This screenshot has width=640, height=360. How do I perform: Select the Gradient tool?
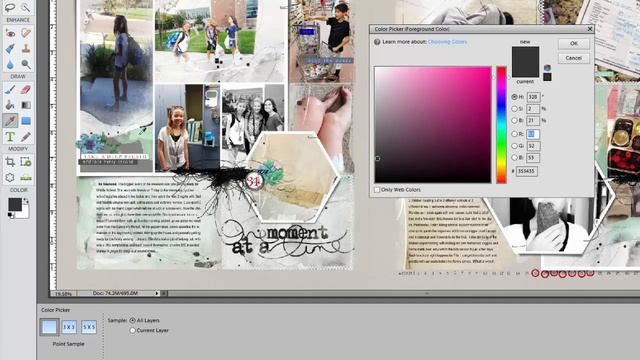26,105
